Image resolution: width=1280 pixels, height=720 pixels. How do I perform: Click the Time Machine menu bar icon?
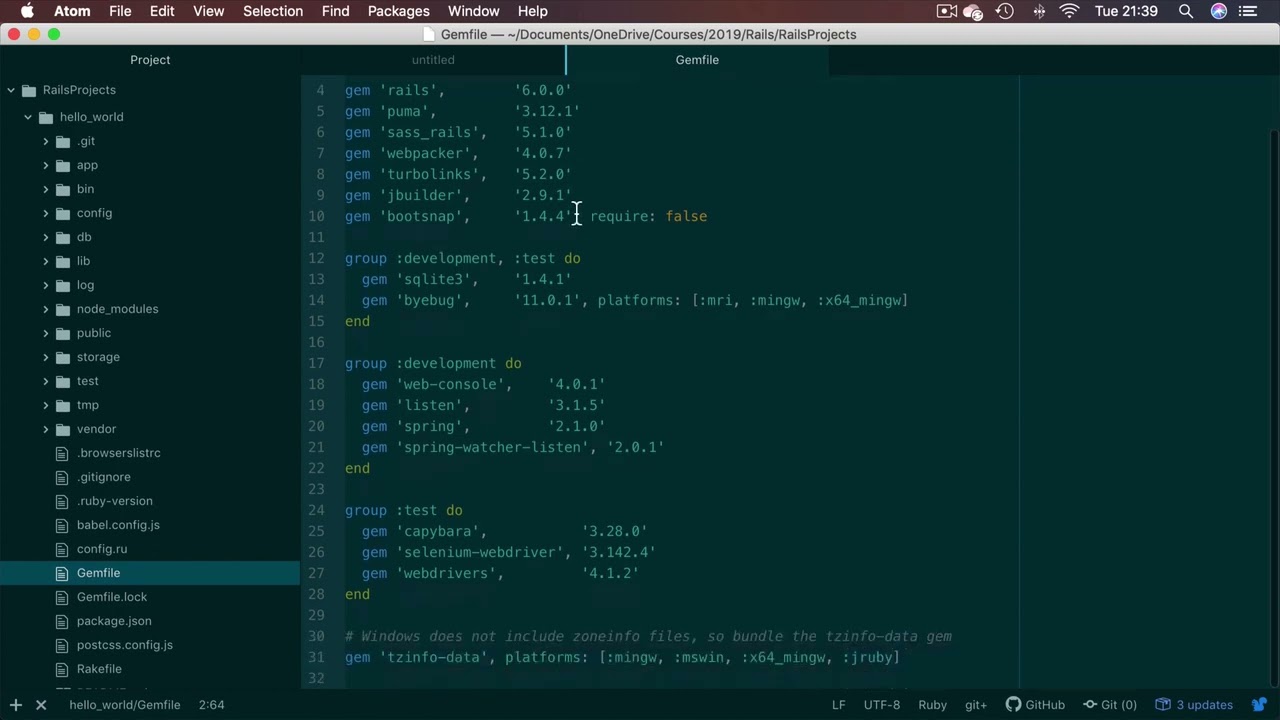[x=1005, y=11]
